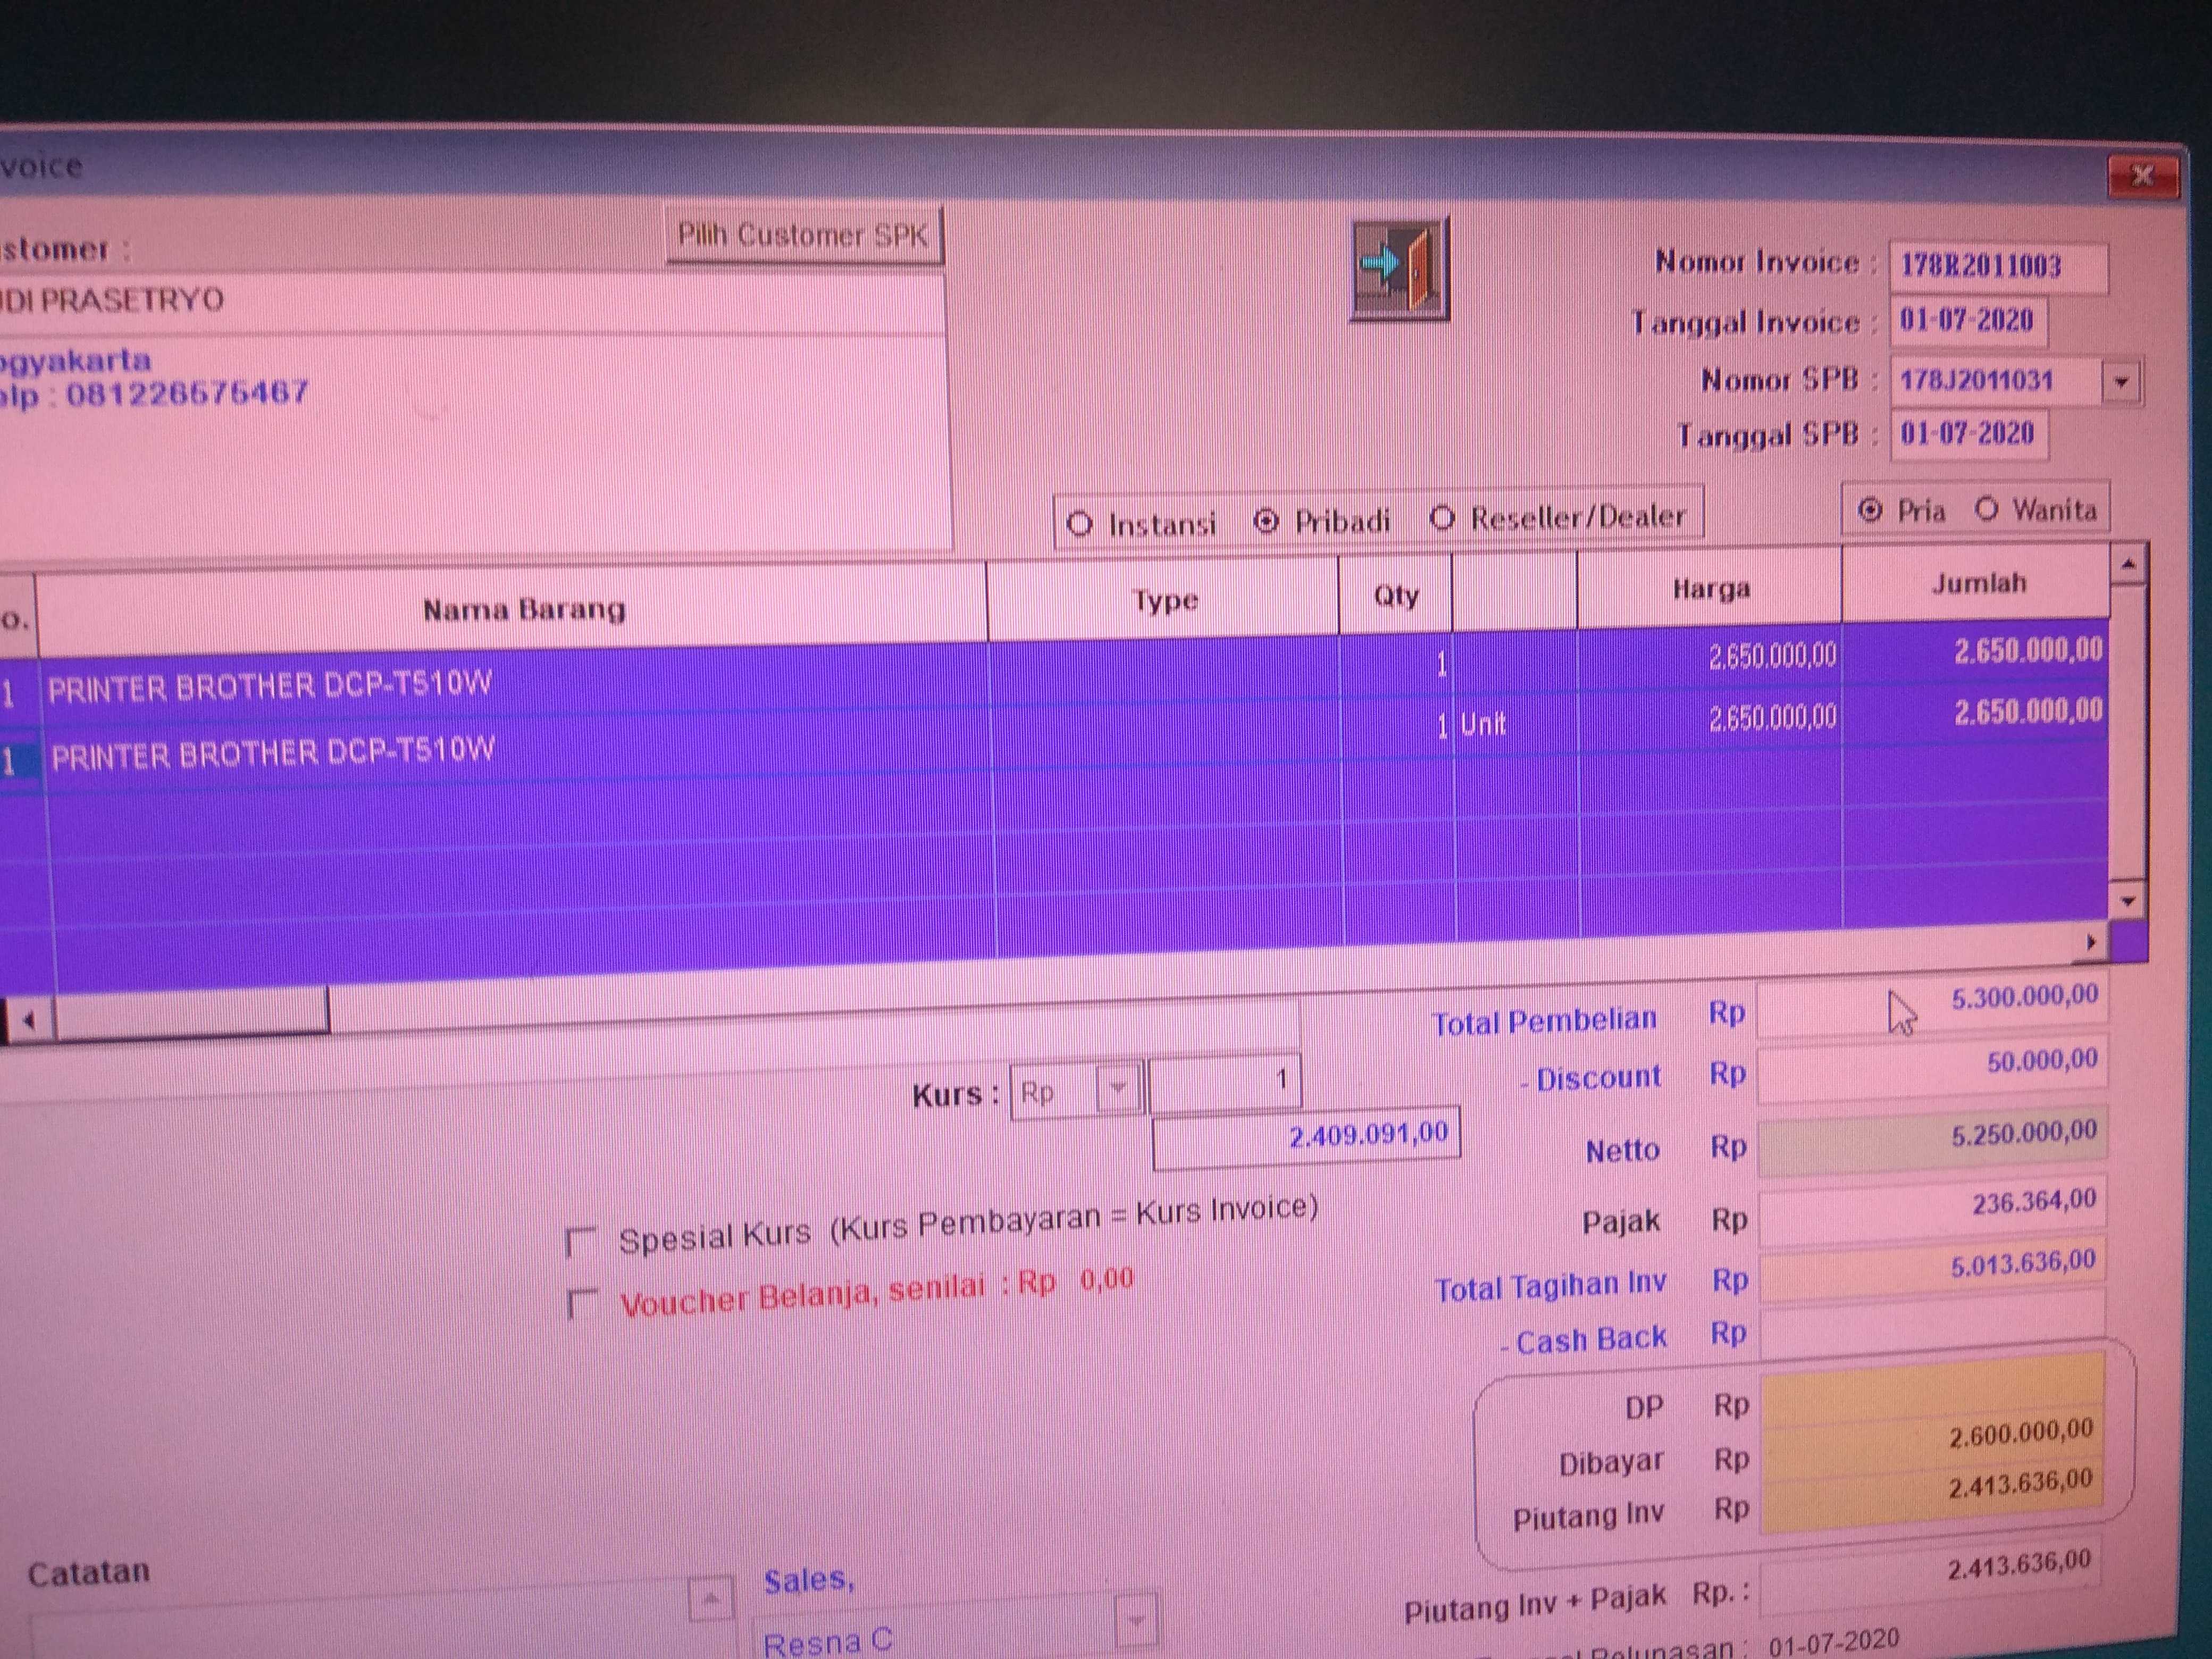
Task: Select the Instansi radio option
Action: coord(1079,524)
